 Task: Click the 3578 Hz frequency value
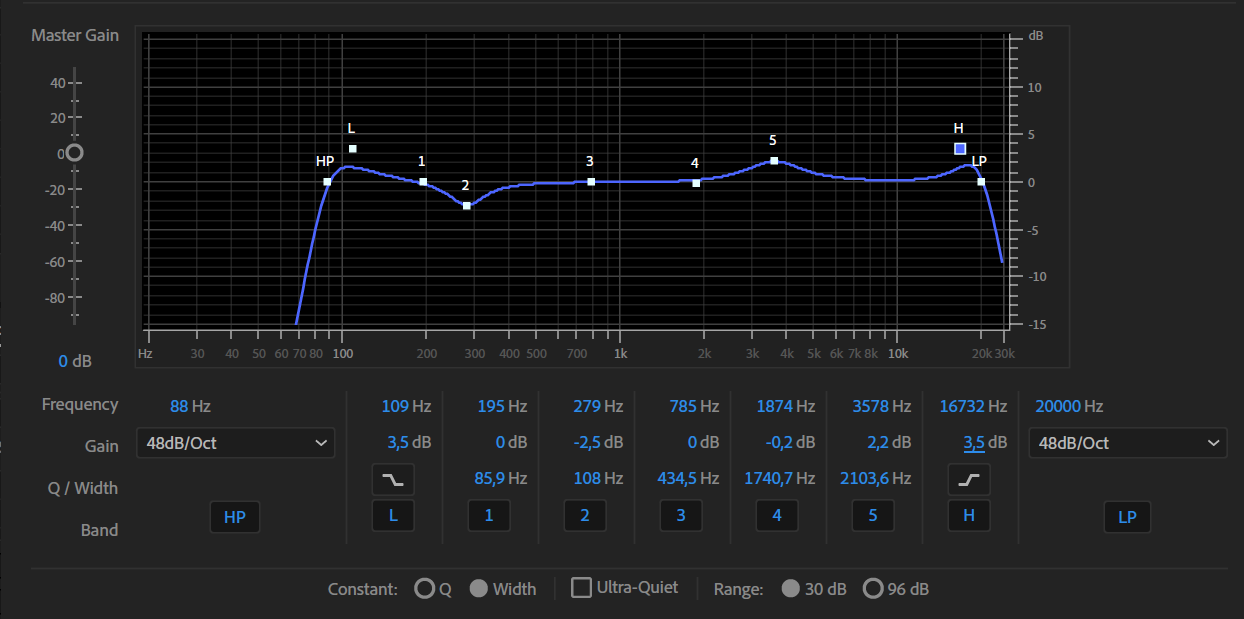click(881, 406)
